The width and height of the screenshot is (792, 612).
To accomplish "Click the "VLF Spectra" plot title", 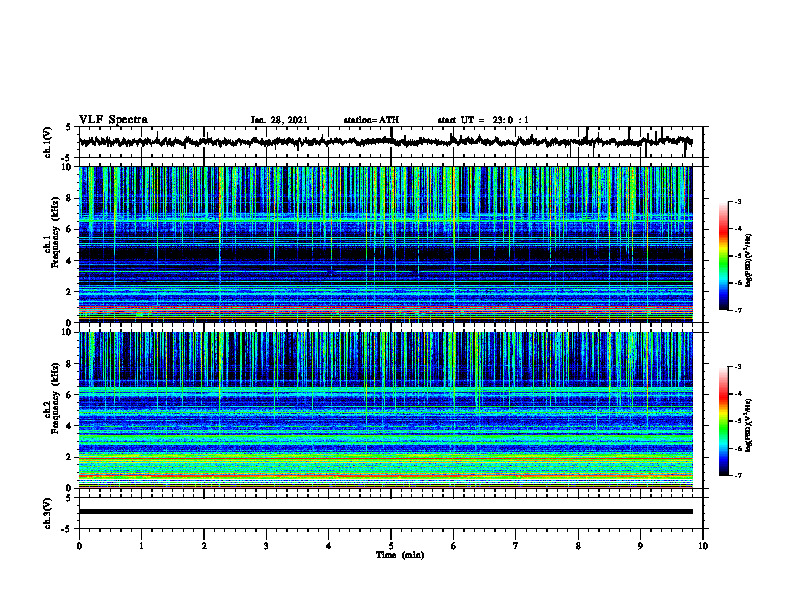I will (113, 120).
